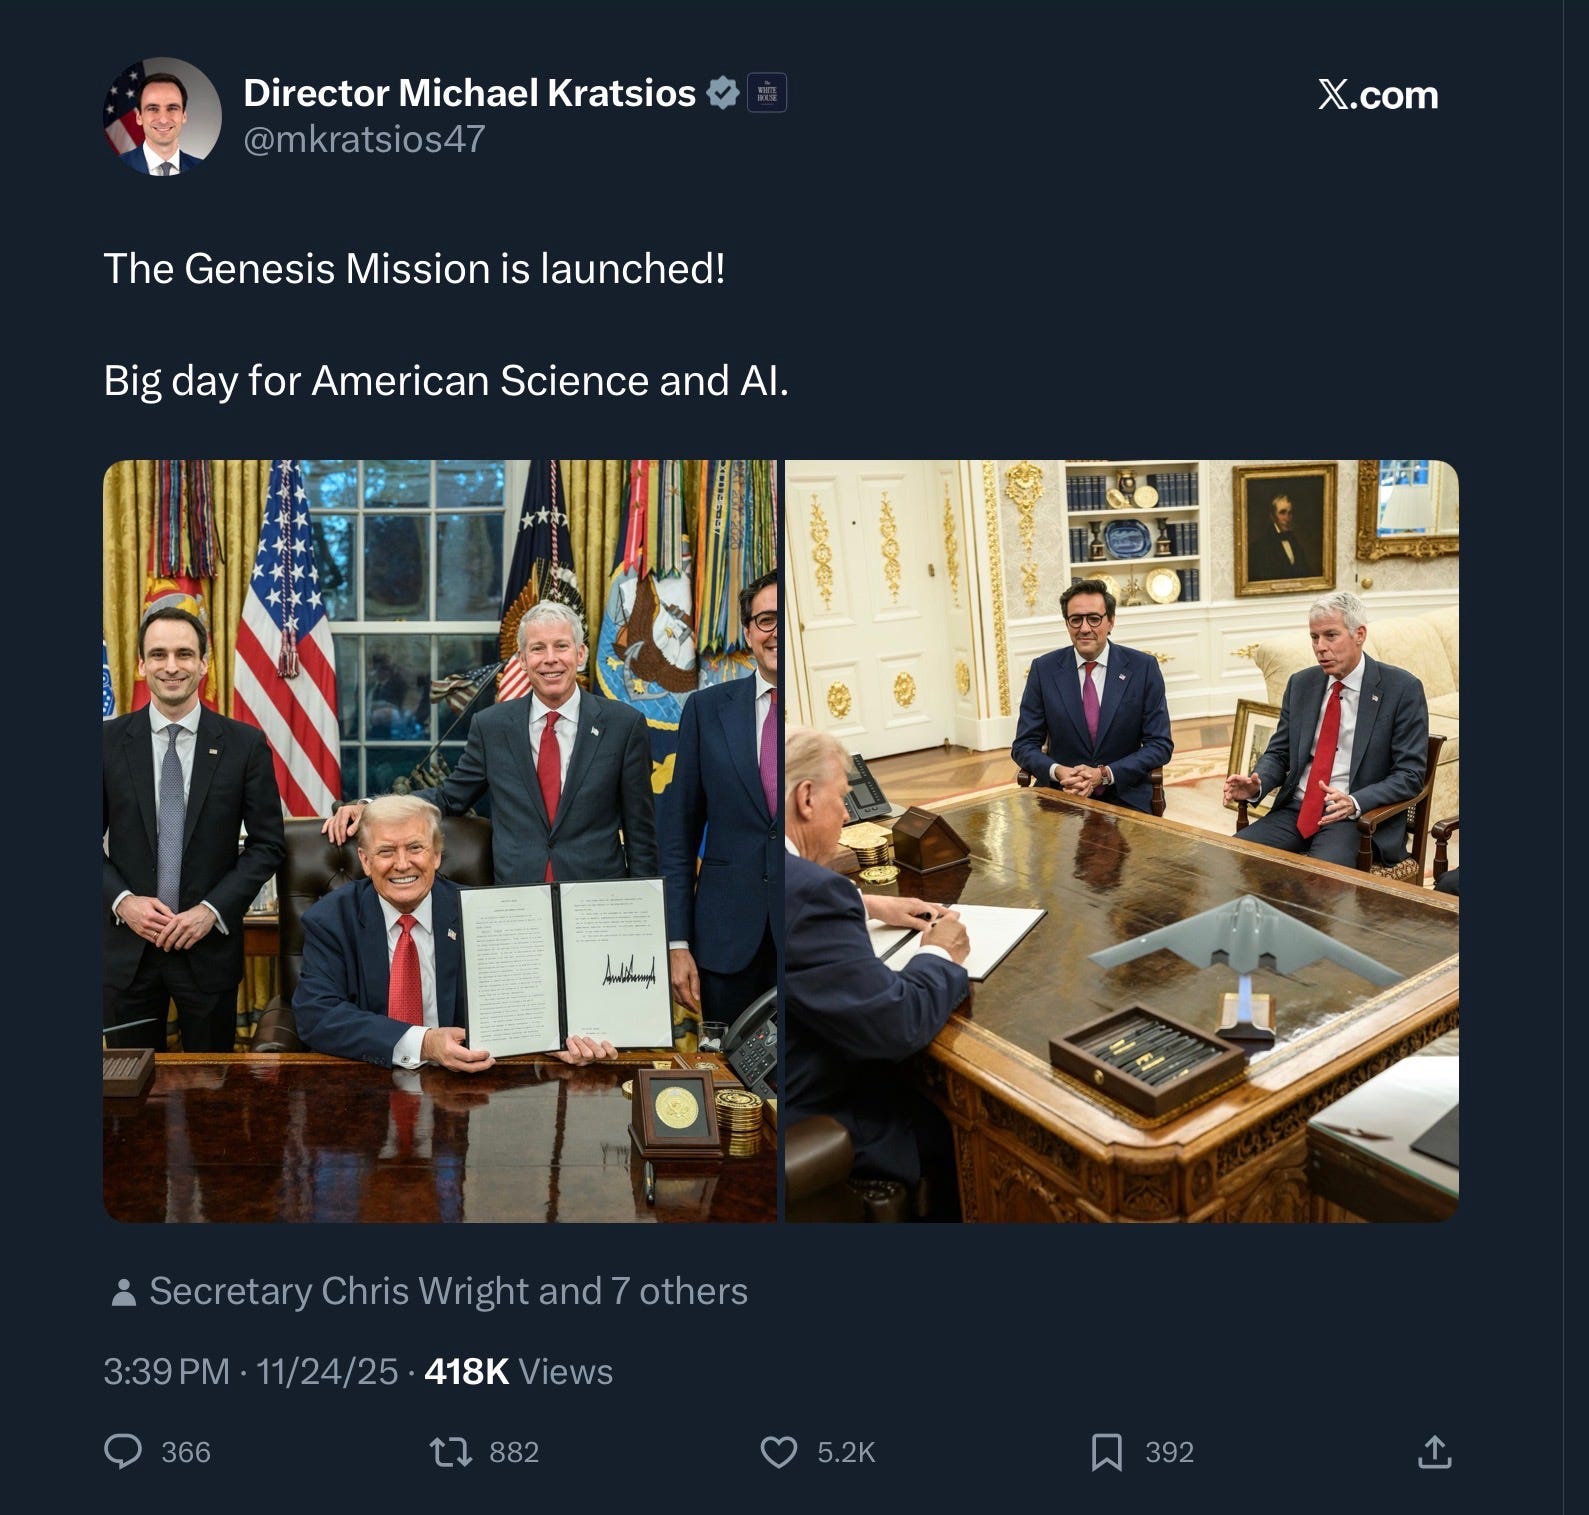This screenshot has height=1515, width=1589.
Task: Click the X.com logo
Action: coord(1378,95)
